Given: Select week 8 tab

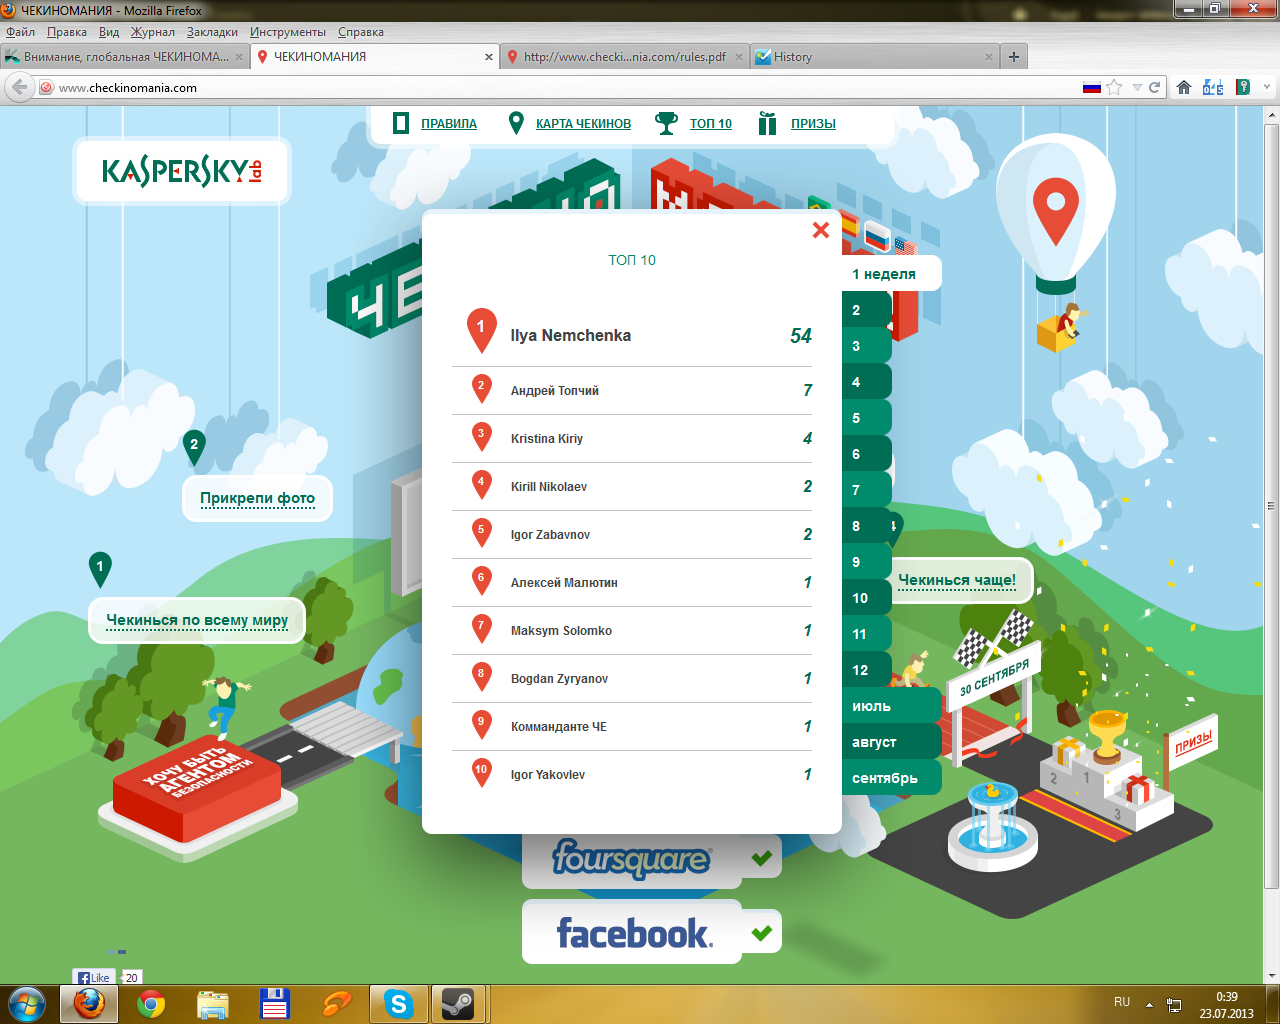Looking at the screenshot, I should (x=866, y=526).
